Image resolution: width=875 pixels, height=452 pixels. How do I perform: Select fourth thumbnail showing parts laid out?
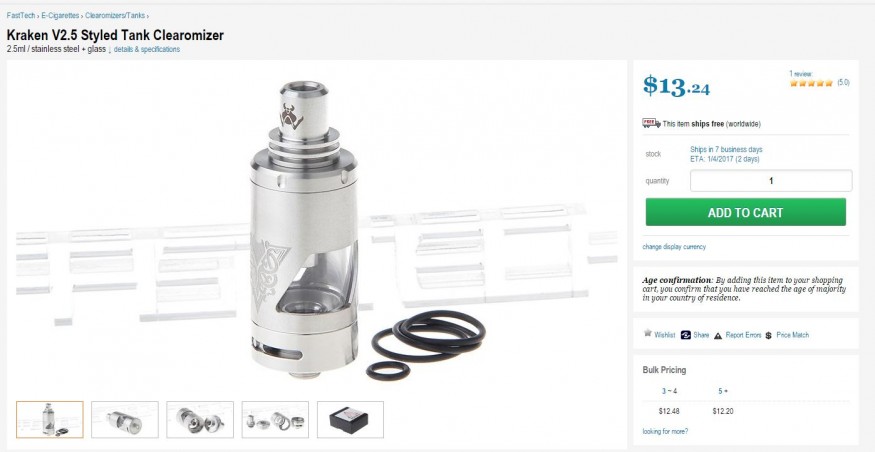point(275,420)
